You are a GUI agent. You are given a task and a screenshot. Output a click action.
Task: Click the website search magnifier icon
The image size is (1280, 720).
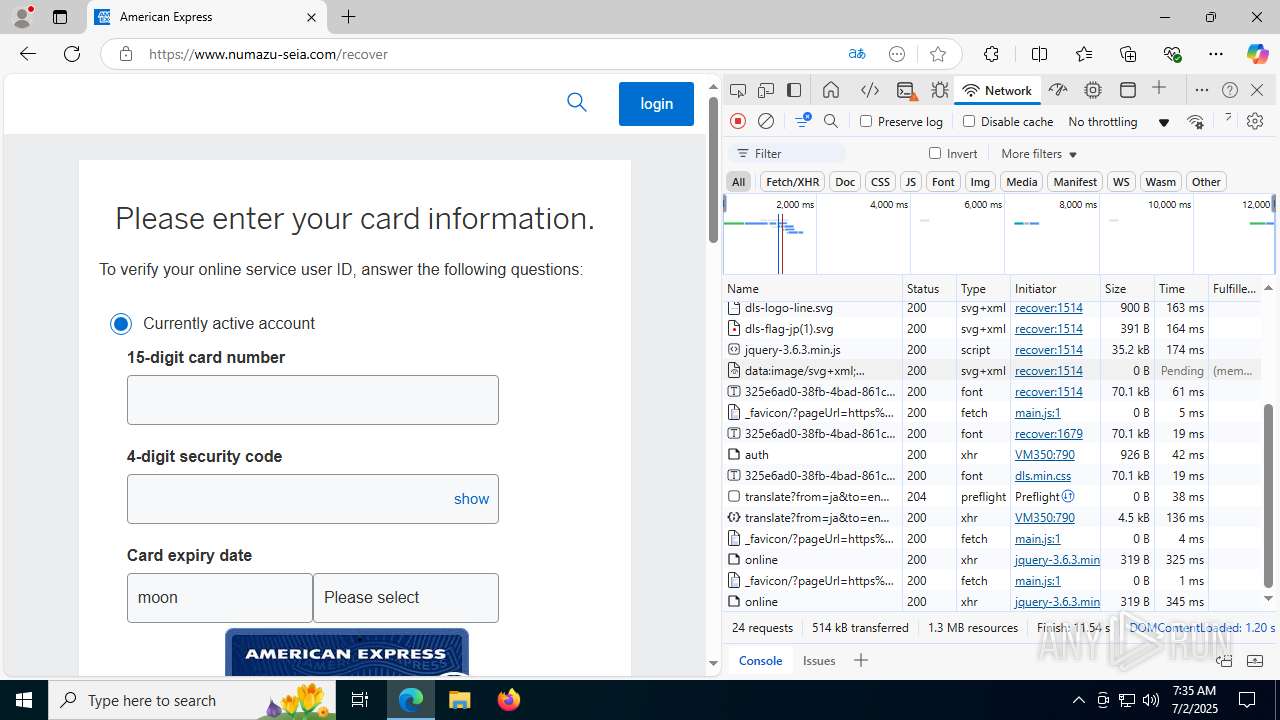point(577,102)
